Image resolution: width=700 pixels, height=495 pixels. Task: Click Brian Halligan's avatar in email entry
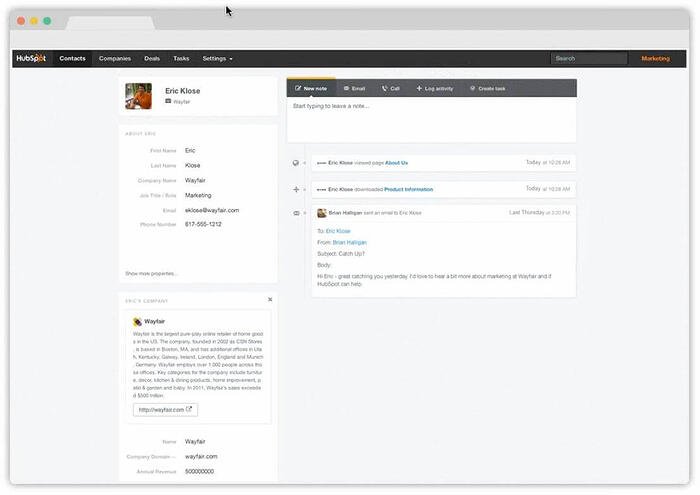coord(321,213)
